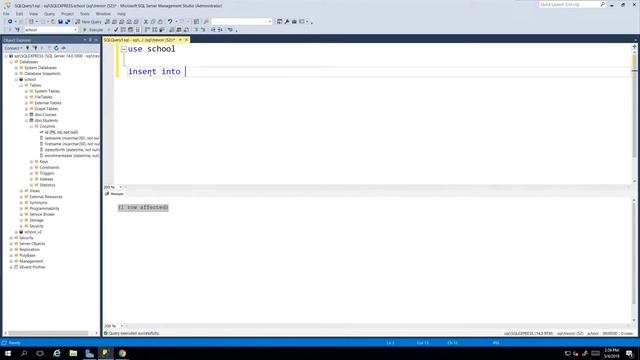Select the enrollmentdate column

[72, 156]
